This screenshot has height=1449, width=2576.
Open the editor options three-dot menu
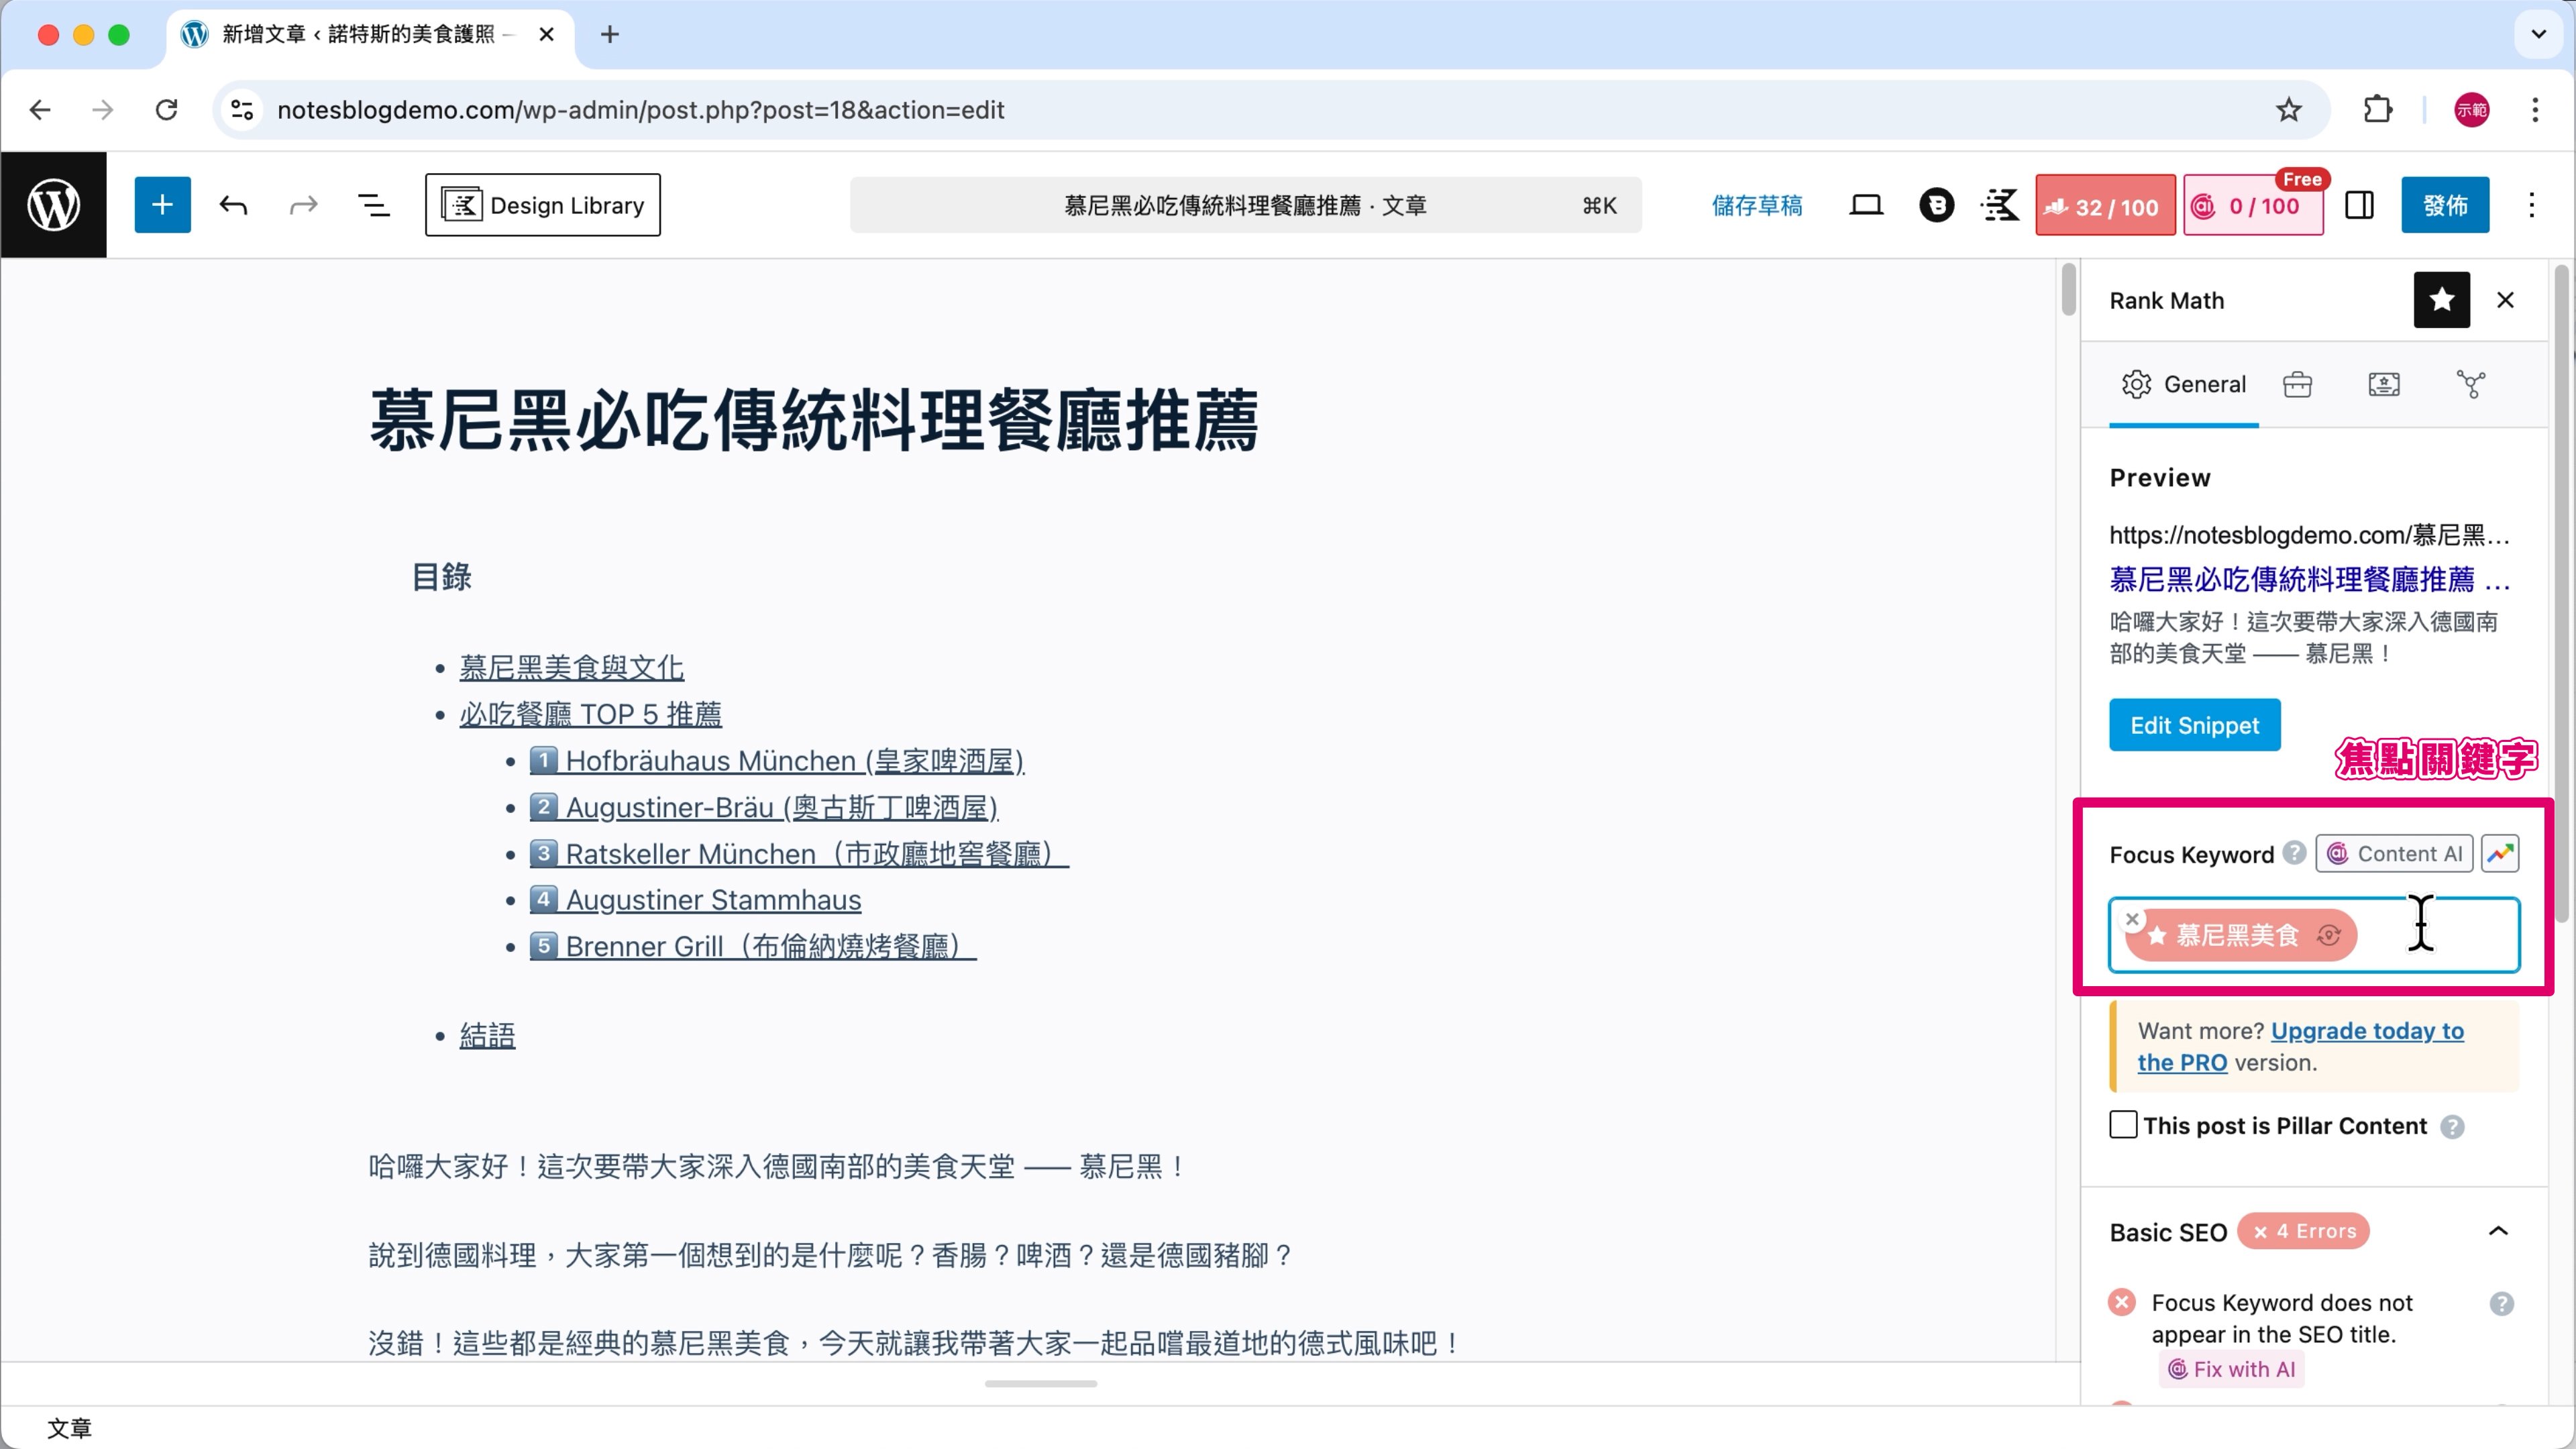[2531, 205]
